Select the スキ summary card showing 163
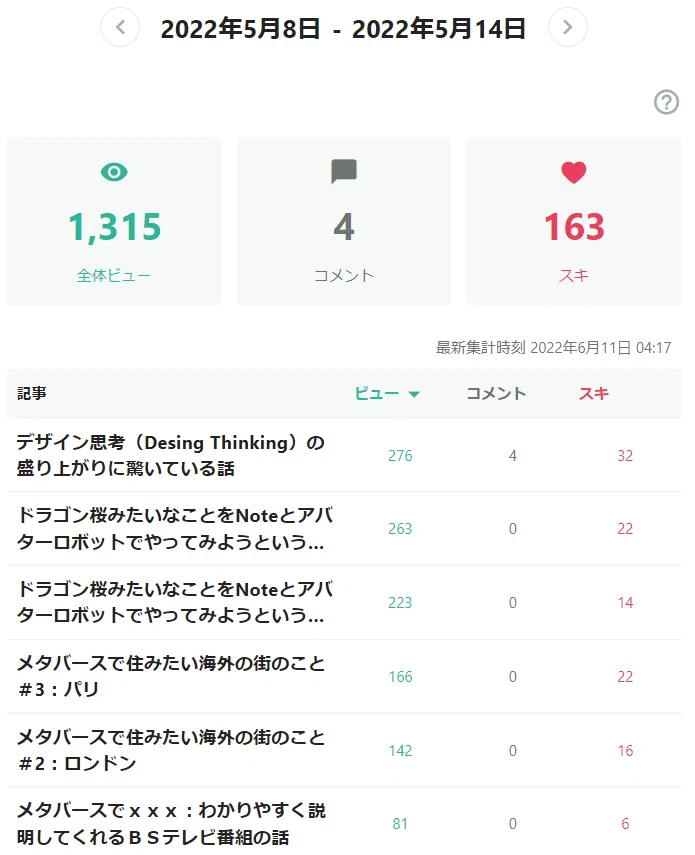The image size is (695, 855). point(573,221)
